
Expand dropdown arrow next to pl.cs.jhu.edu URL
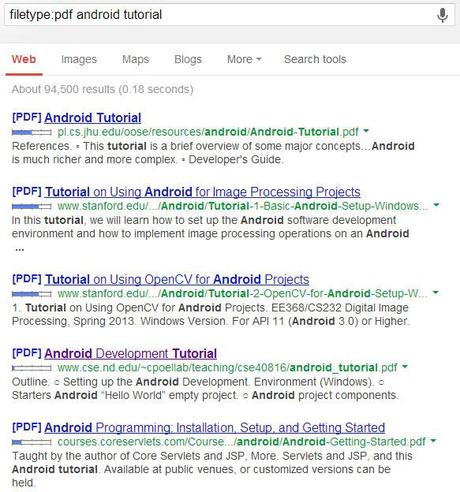(366, 131)
